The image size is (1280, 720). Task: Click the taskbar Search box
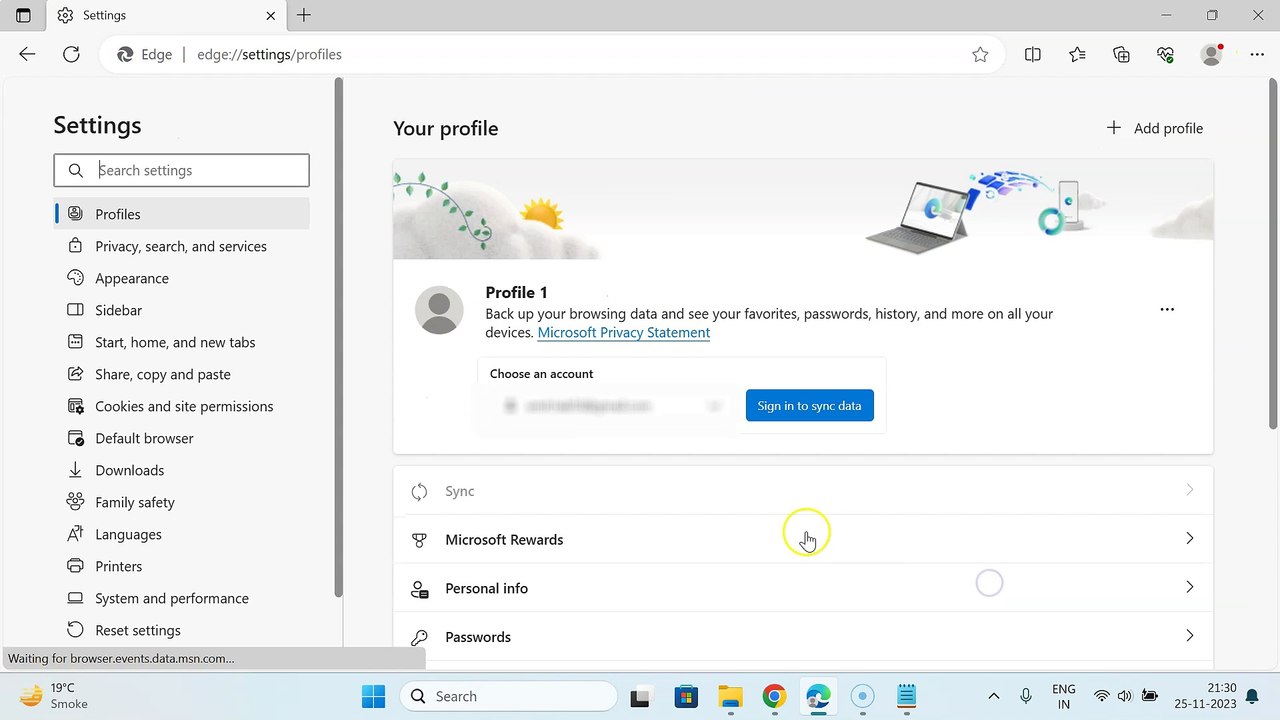point(508,696)
